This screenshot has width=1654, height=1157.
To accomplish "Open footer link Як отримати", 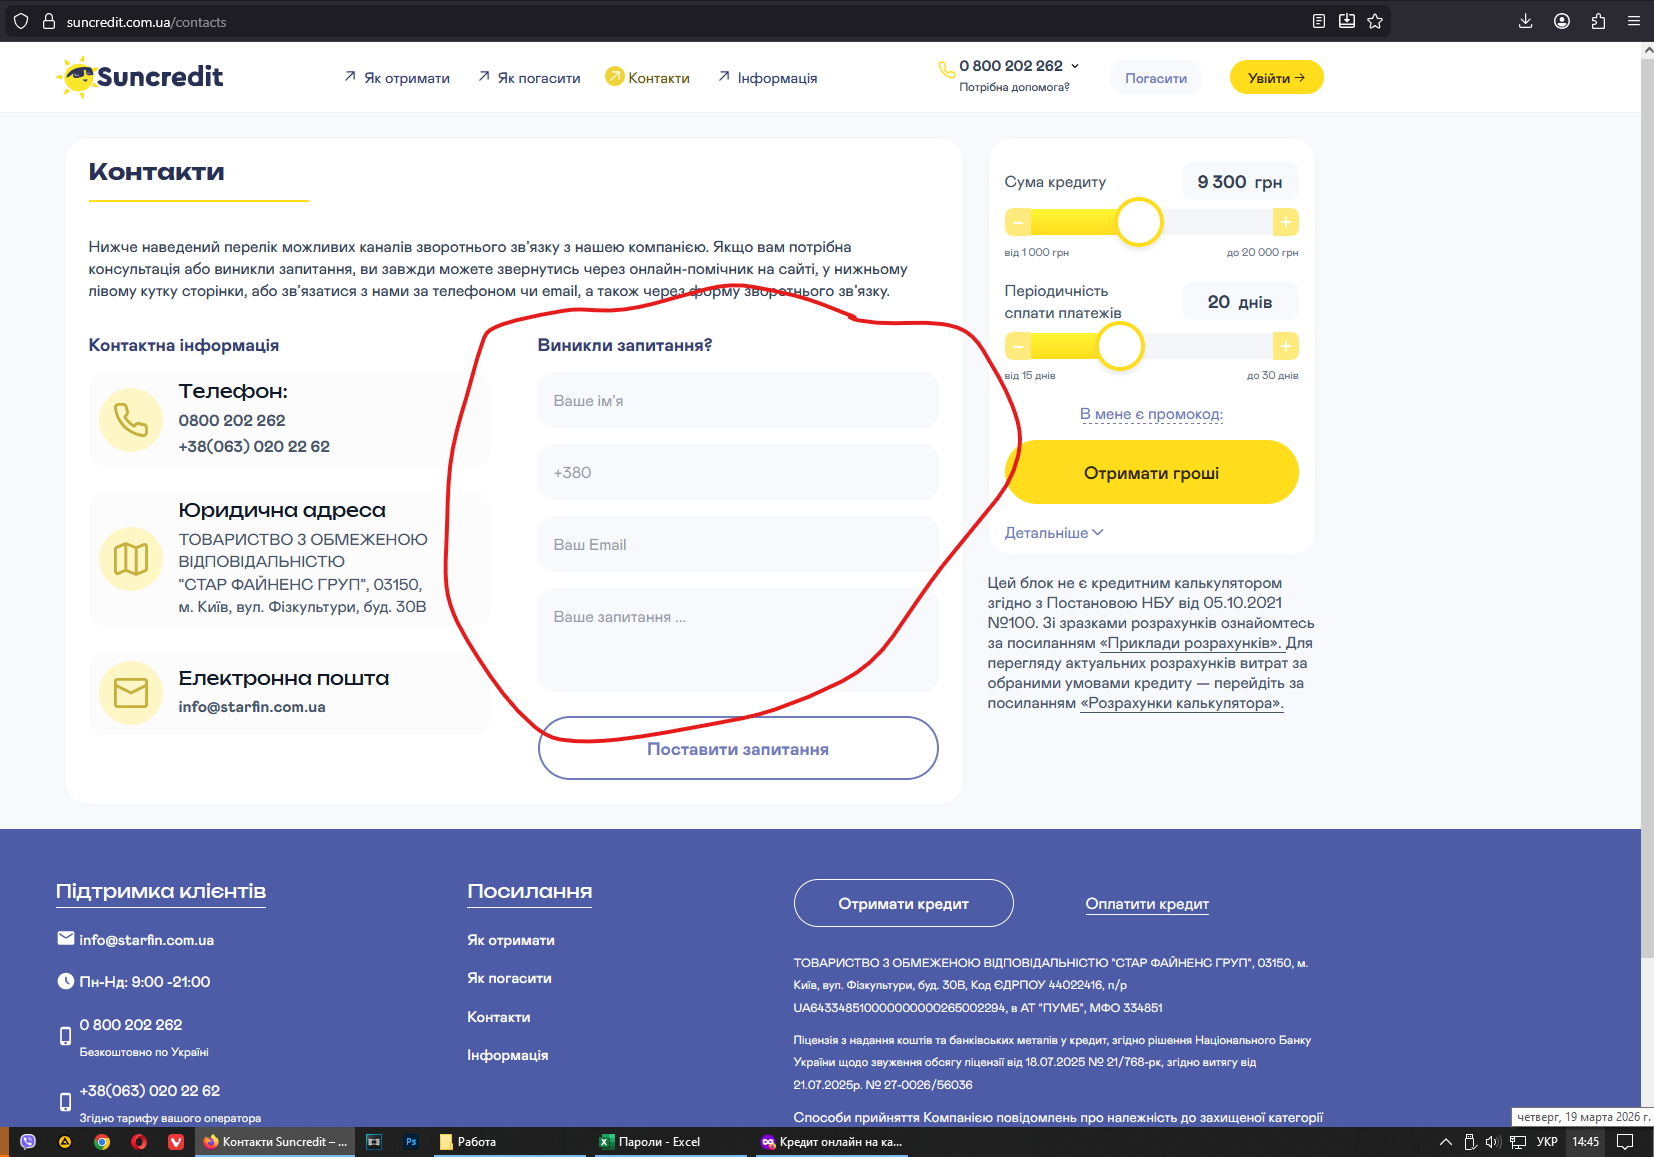I will click(x=511, y=940).
